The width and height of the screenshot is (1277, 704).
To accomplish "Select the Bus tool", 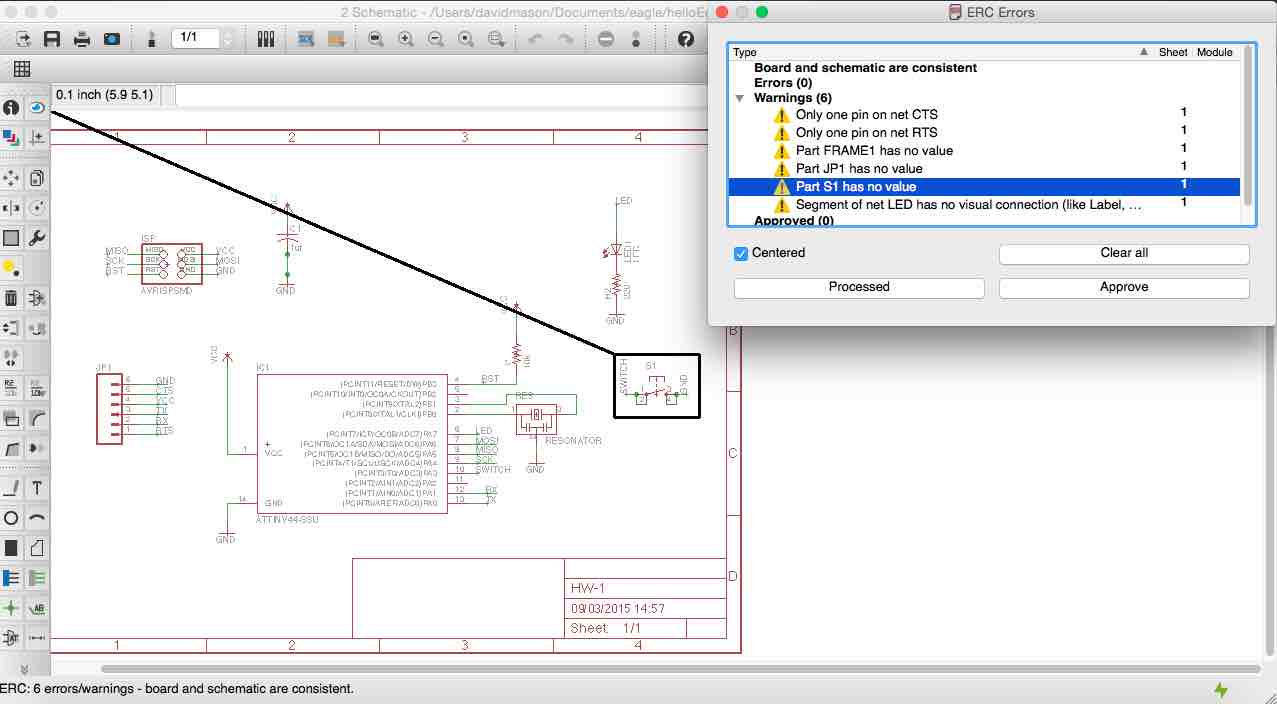I will point(11,578).
